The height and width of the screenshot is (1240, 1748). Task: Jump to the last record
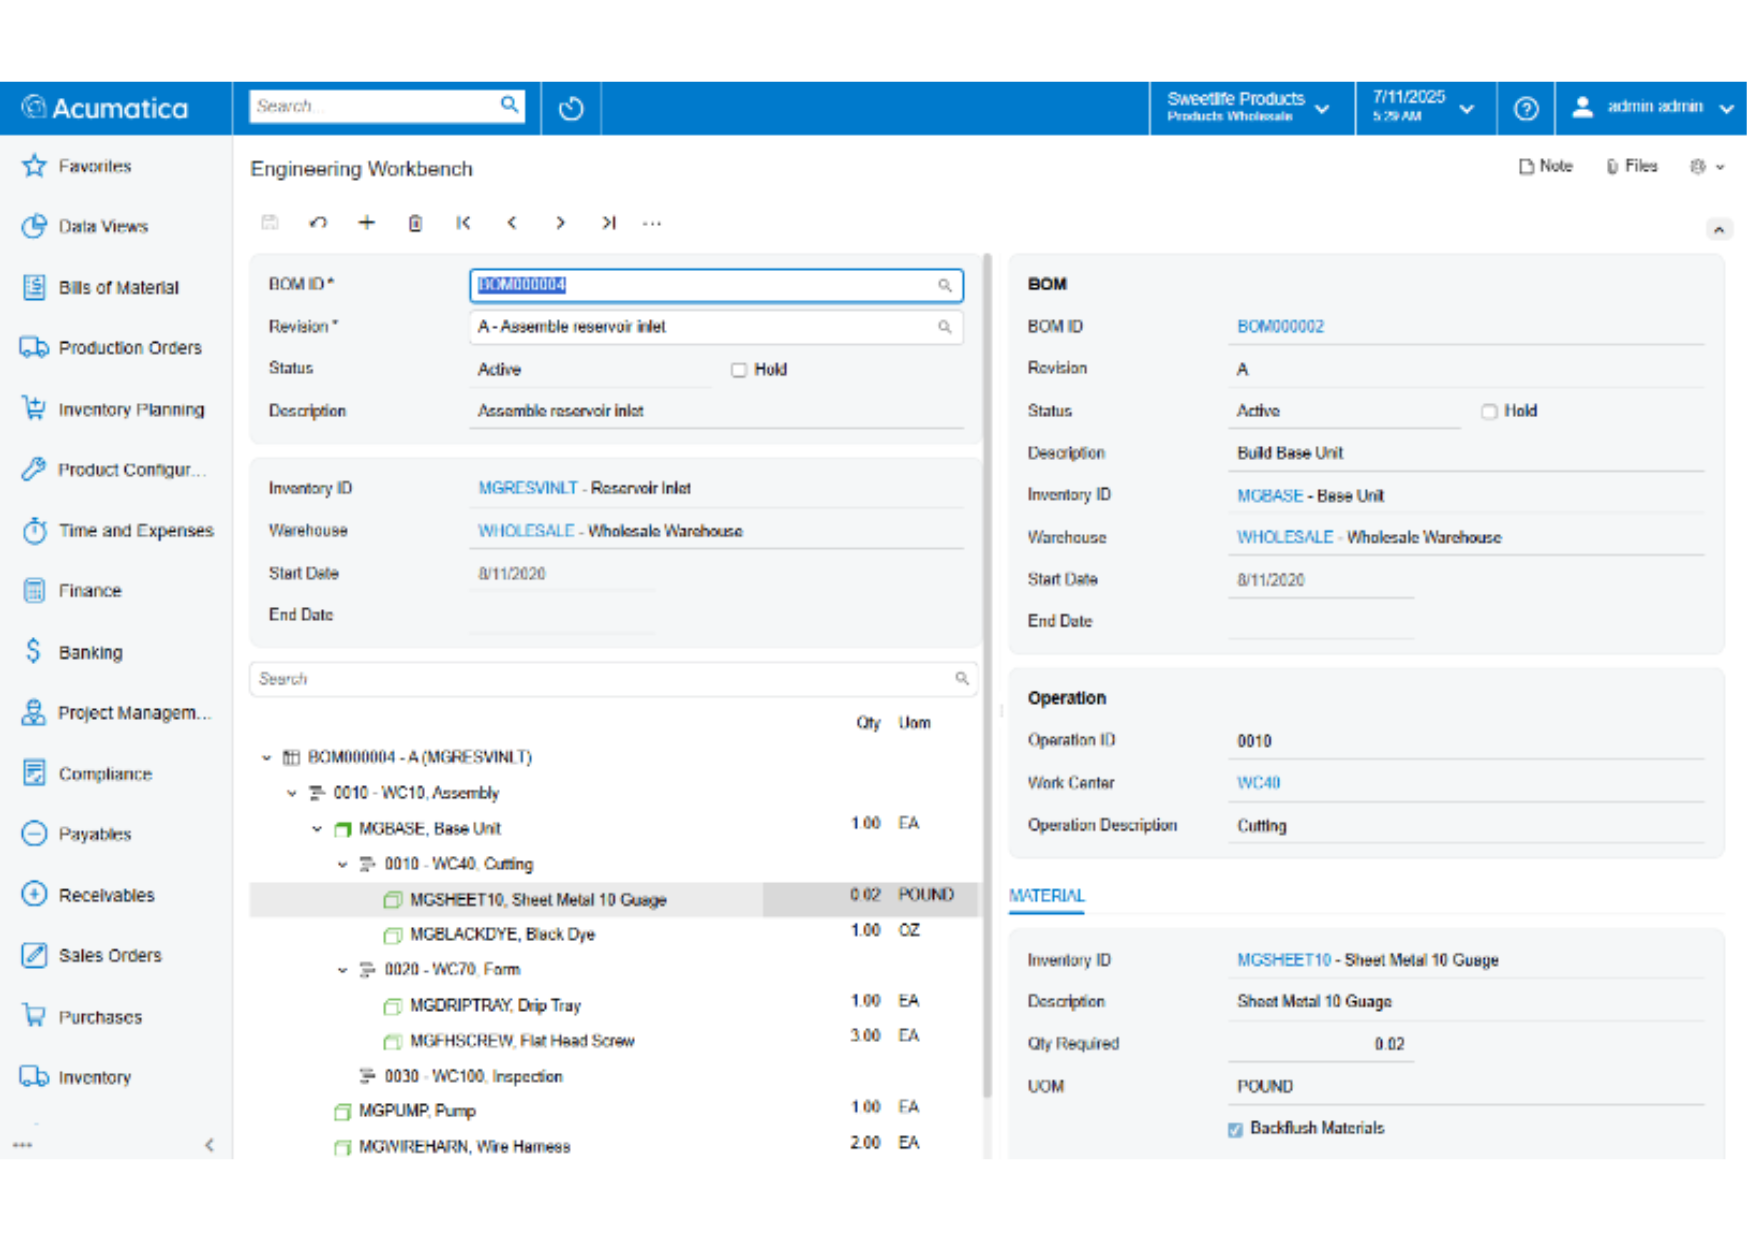coord(608,223)
